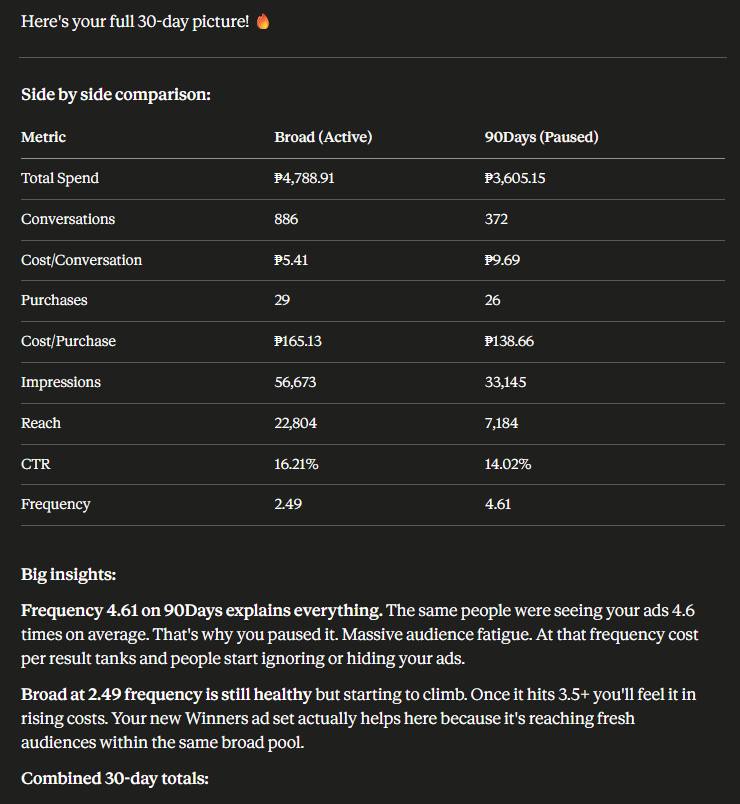Click the 33,145 impressions value

[505, 382]
